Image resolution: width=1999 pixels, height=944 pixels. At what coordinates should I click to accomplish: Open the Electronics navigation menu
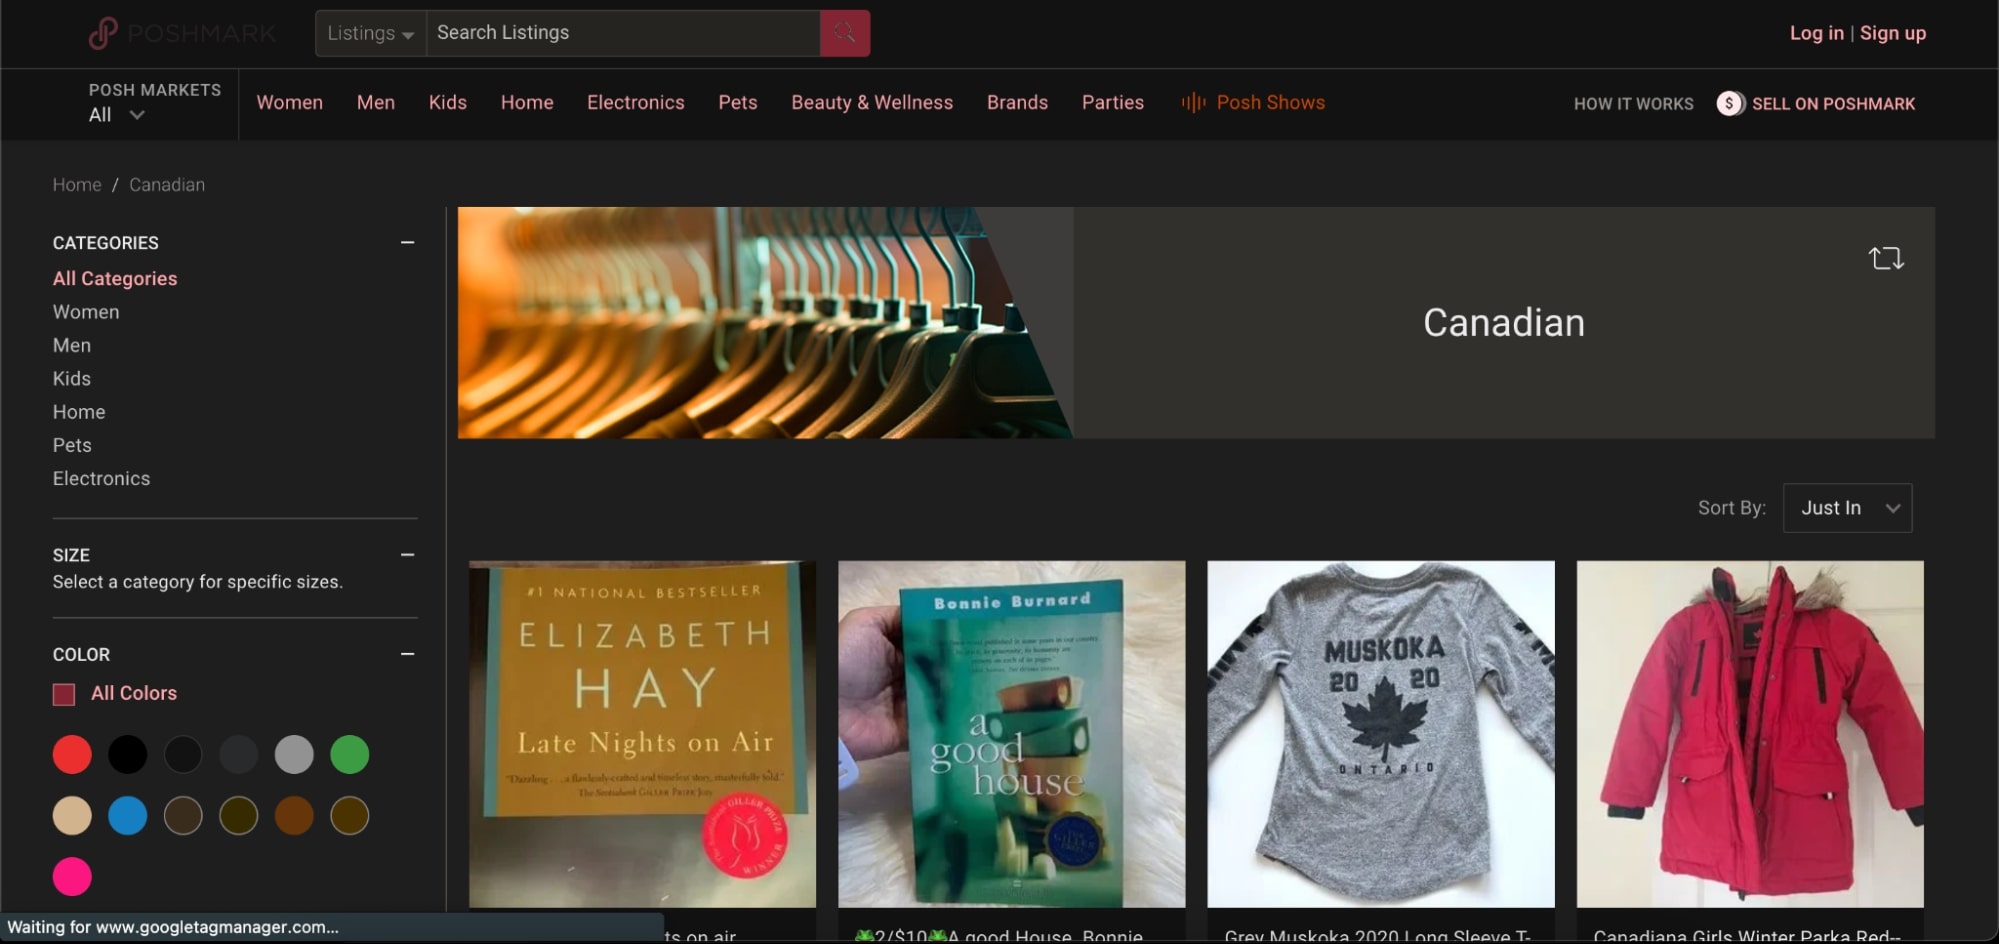pos(636,102)
